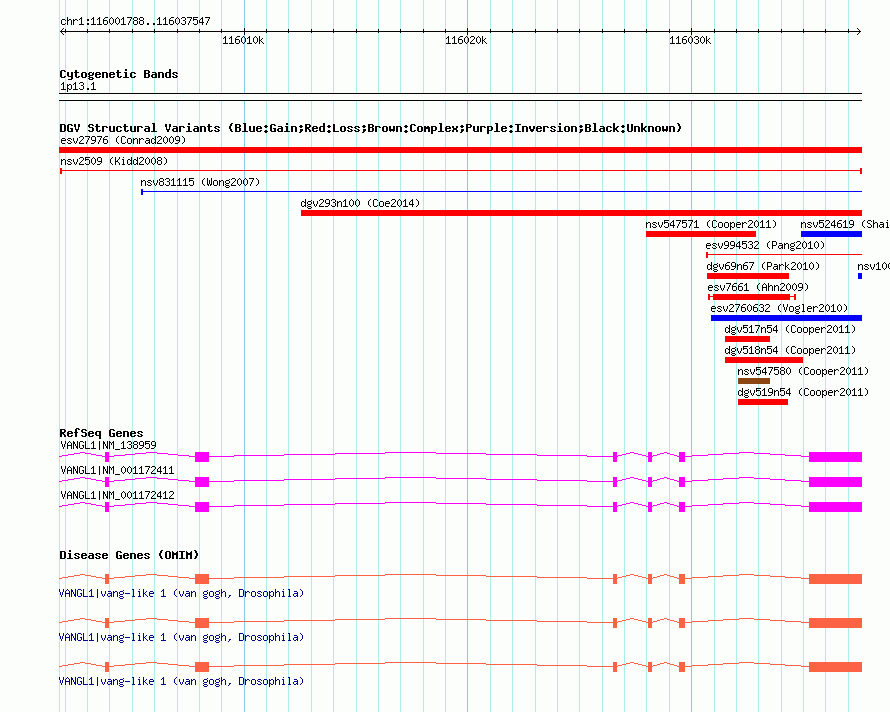Click chr1:116001788..116037547 coordinates text
The width and height of the screenshot is (890, 712).
coord(135,21)
